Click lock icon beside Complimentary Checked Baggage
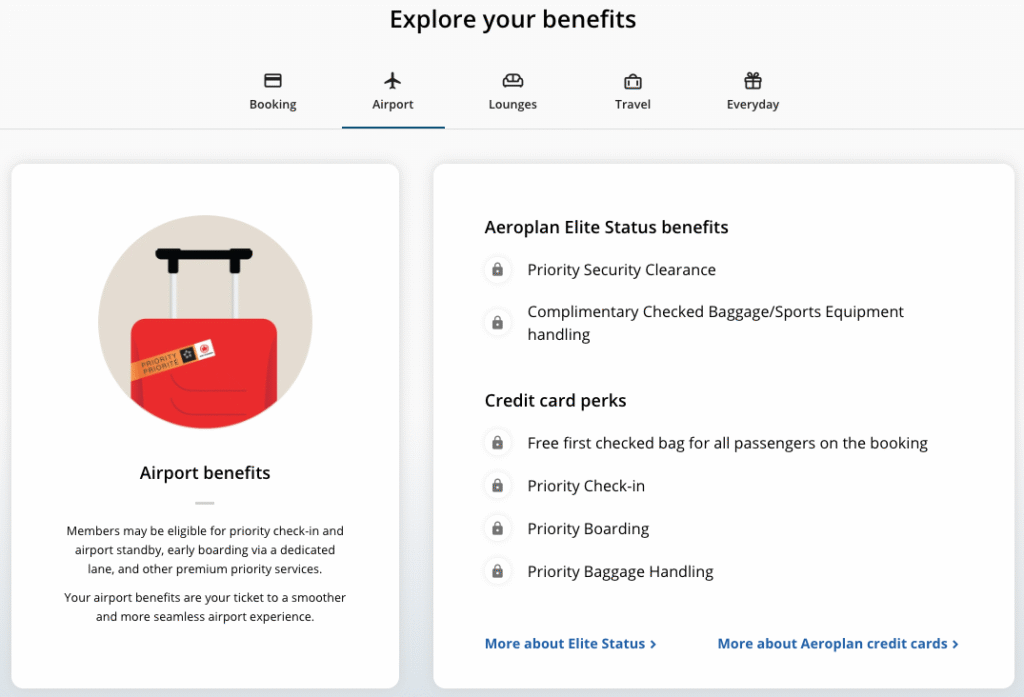The width and height of the screenshot is (1024, 697). (x=497, y=323)
